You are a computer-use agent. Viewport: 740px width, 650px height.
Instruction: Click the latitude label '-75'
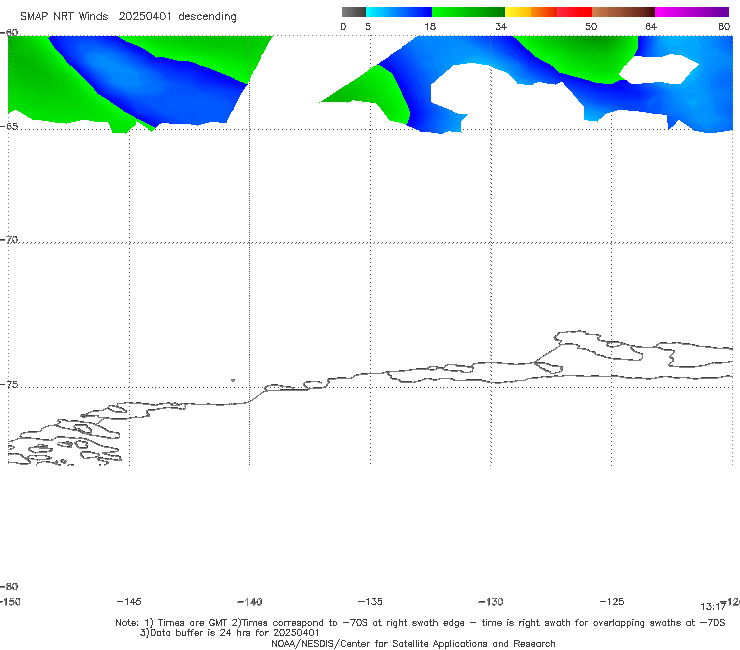click(x=9, y=384)
